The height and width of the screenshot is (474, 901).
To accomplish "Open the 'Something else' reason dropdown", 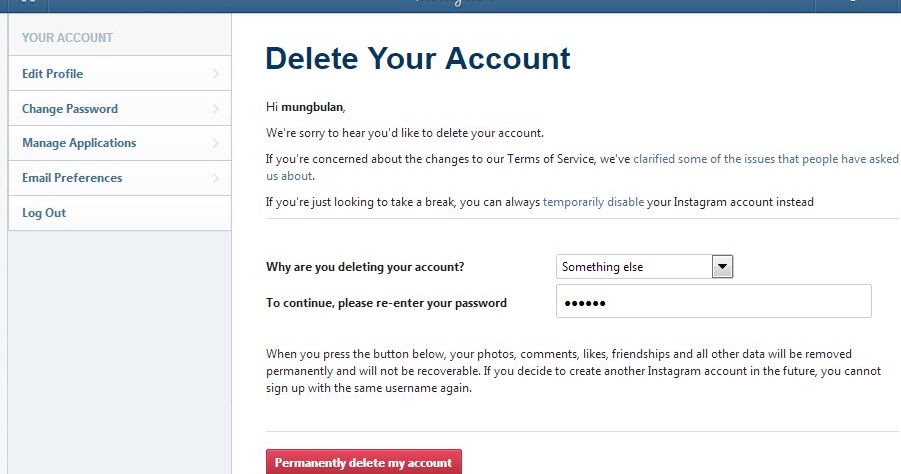I will [634, 267].
